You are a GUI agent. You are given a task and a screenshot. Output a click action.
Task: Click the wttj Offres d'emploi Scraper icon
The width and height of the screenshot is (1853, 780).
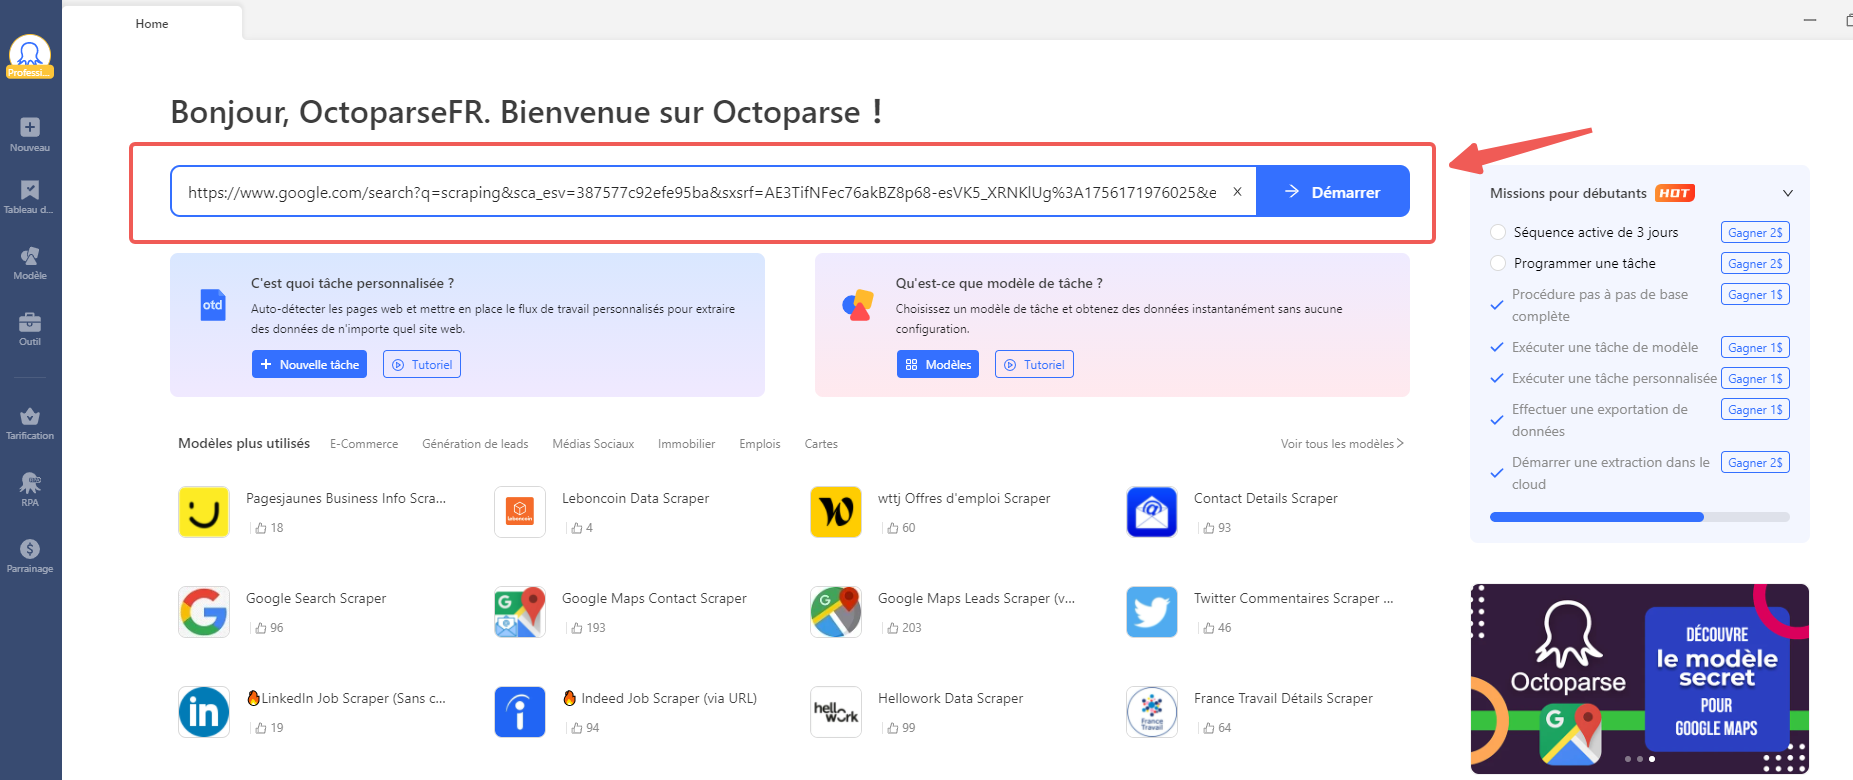click(x=836, y=512)
